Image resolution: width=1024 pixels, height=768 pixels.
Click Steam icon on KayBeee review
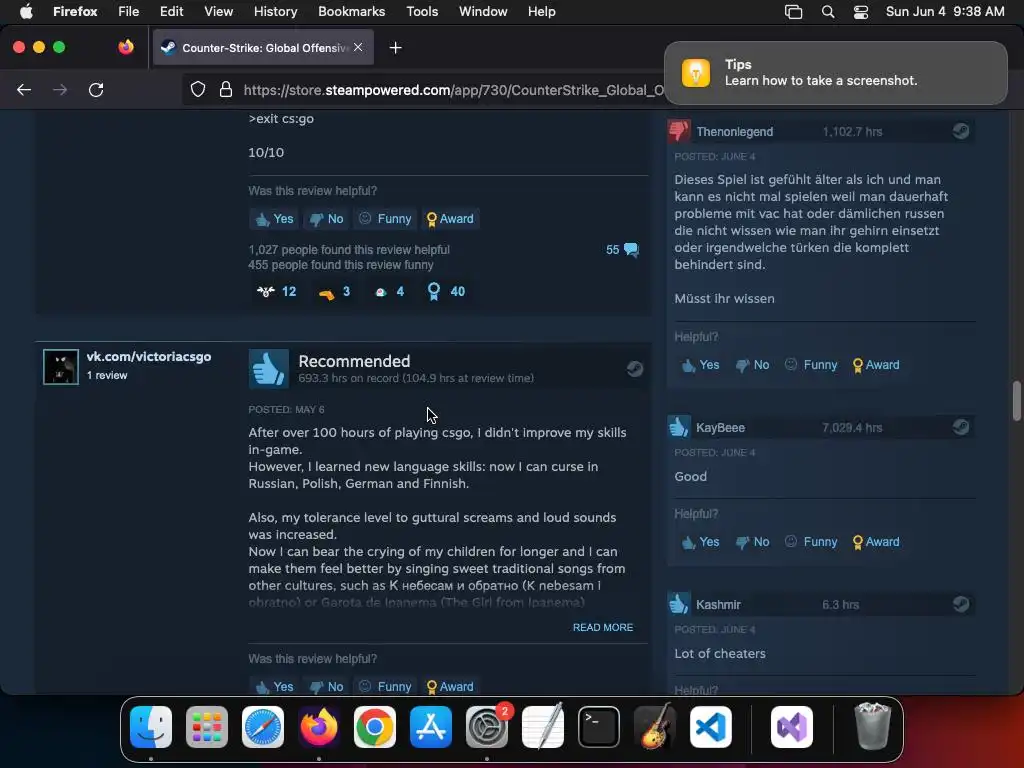click(960, 427)
